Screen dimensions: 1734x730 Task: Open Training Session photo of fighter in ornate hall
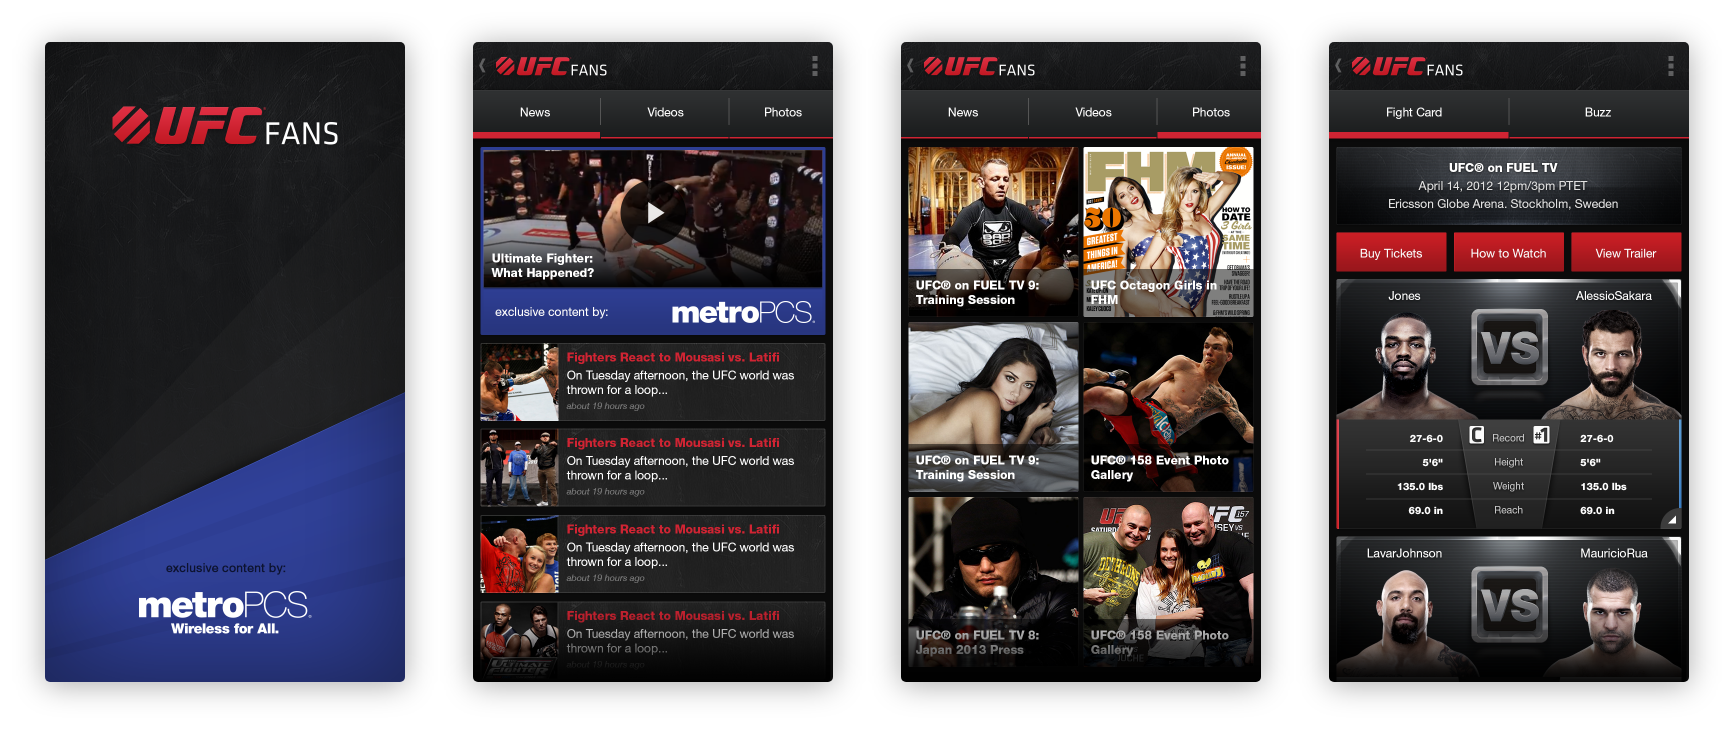click(993, 232)
